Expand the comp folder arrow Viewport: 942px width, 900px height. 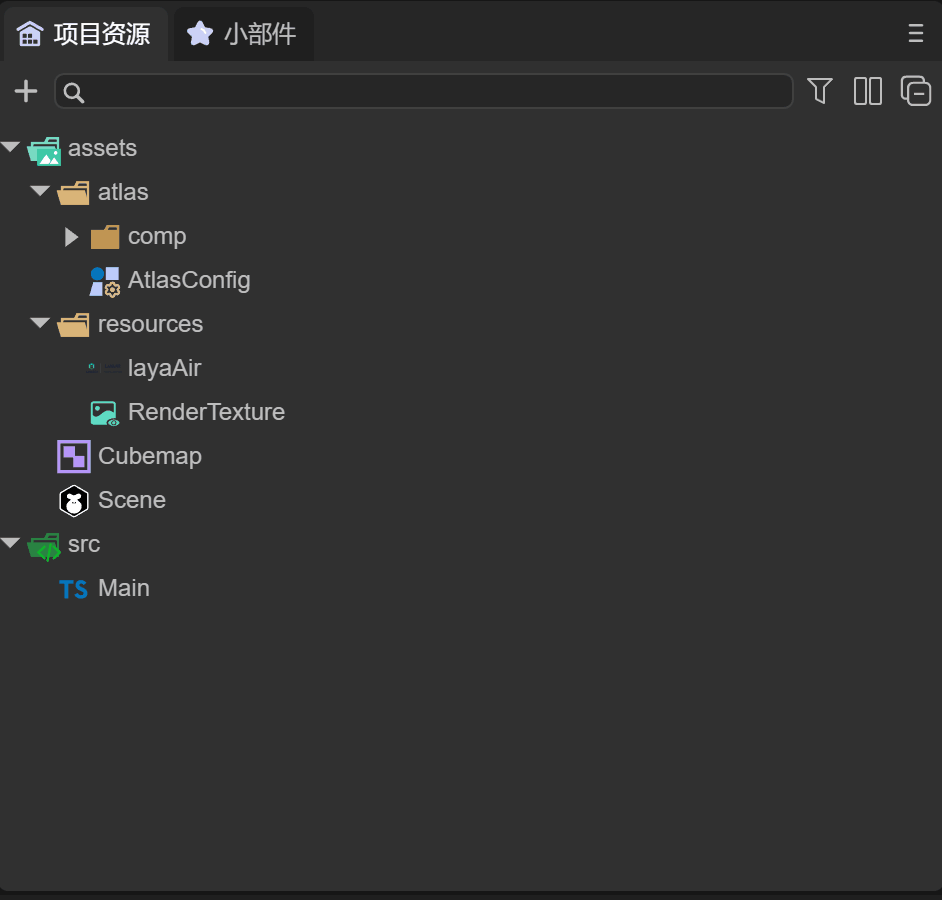tap(71, 237)
